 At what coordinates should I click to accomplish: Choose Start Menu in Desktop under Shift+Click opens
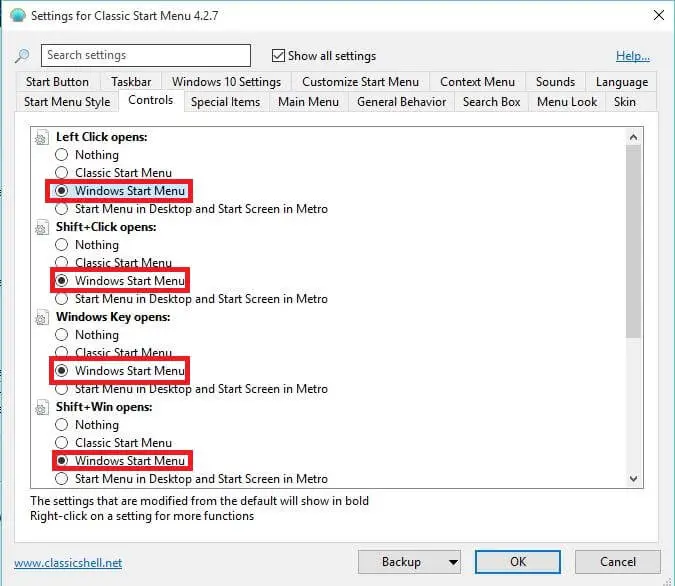(x=62, y=299)
